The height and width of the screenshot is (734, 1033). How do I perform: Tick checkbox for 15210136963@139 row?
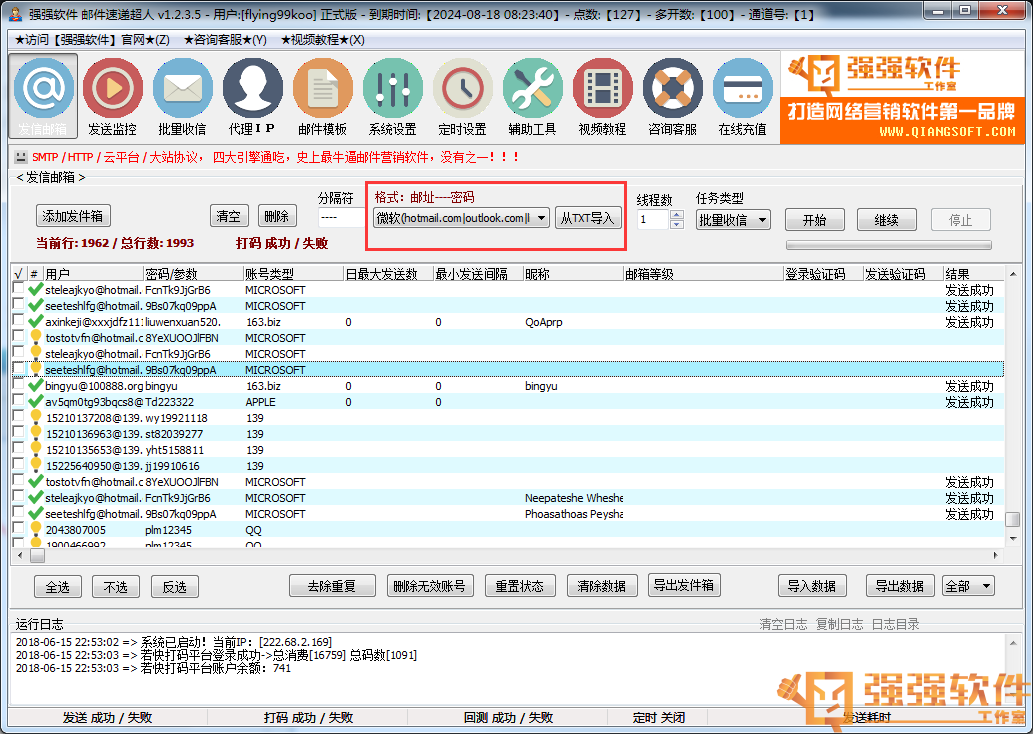[x=18, y=432]
